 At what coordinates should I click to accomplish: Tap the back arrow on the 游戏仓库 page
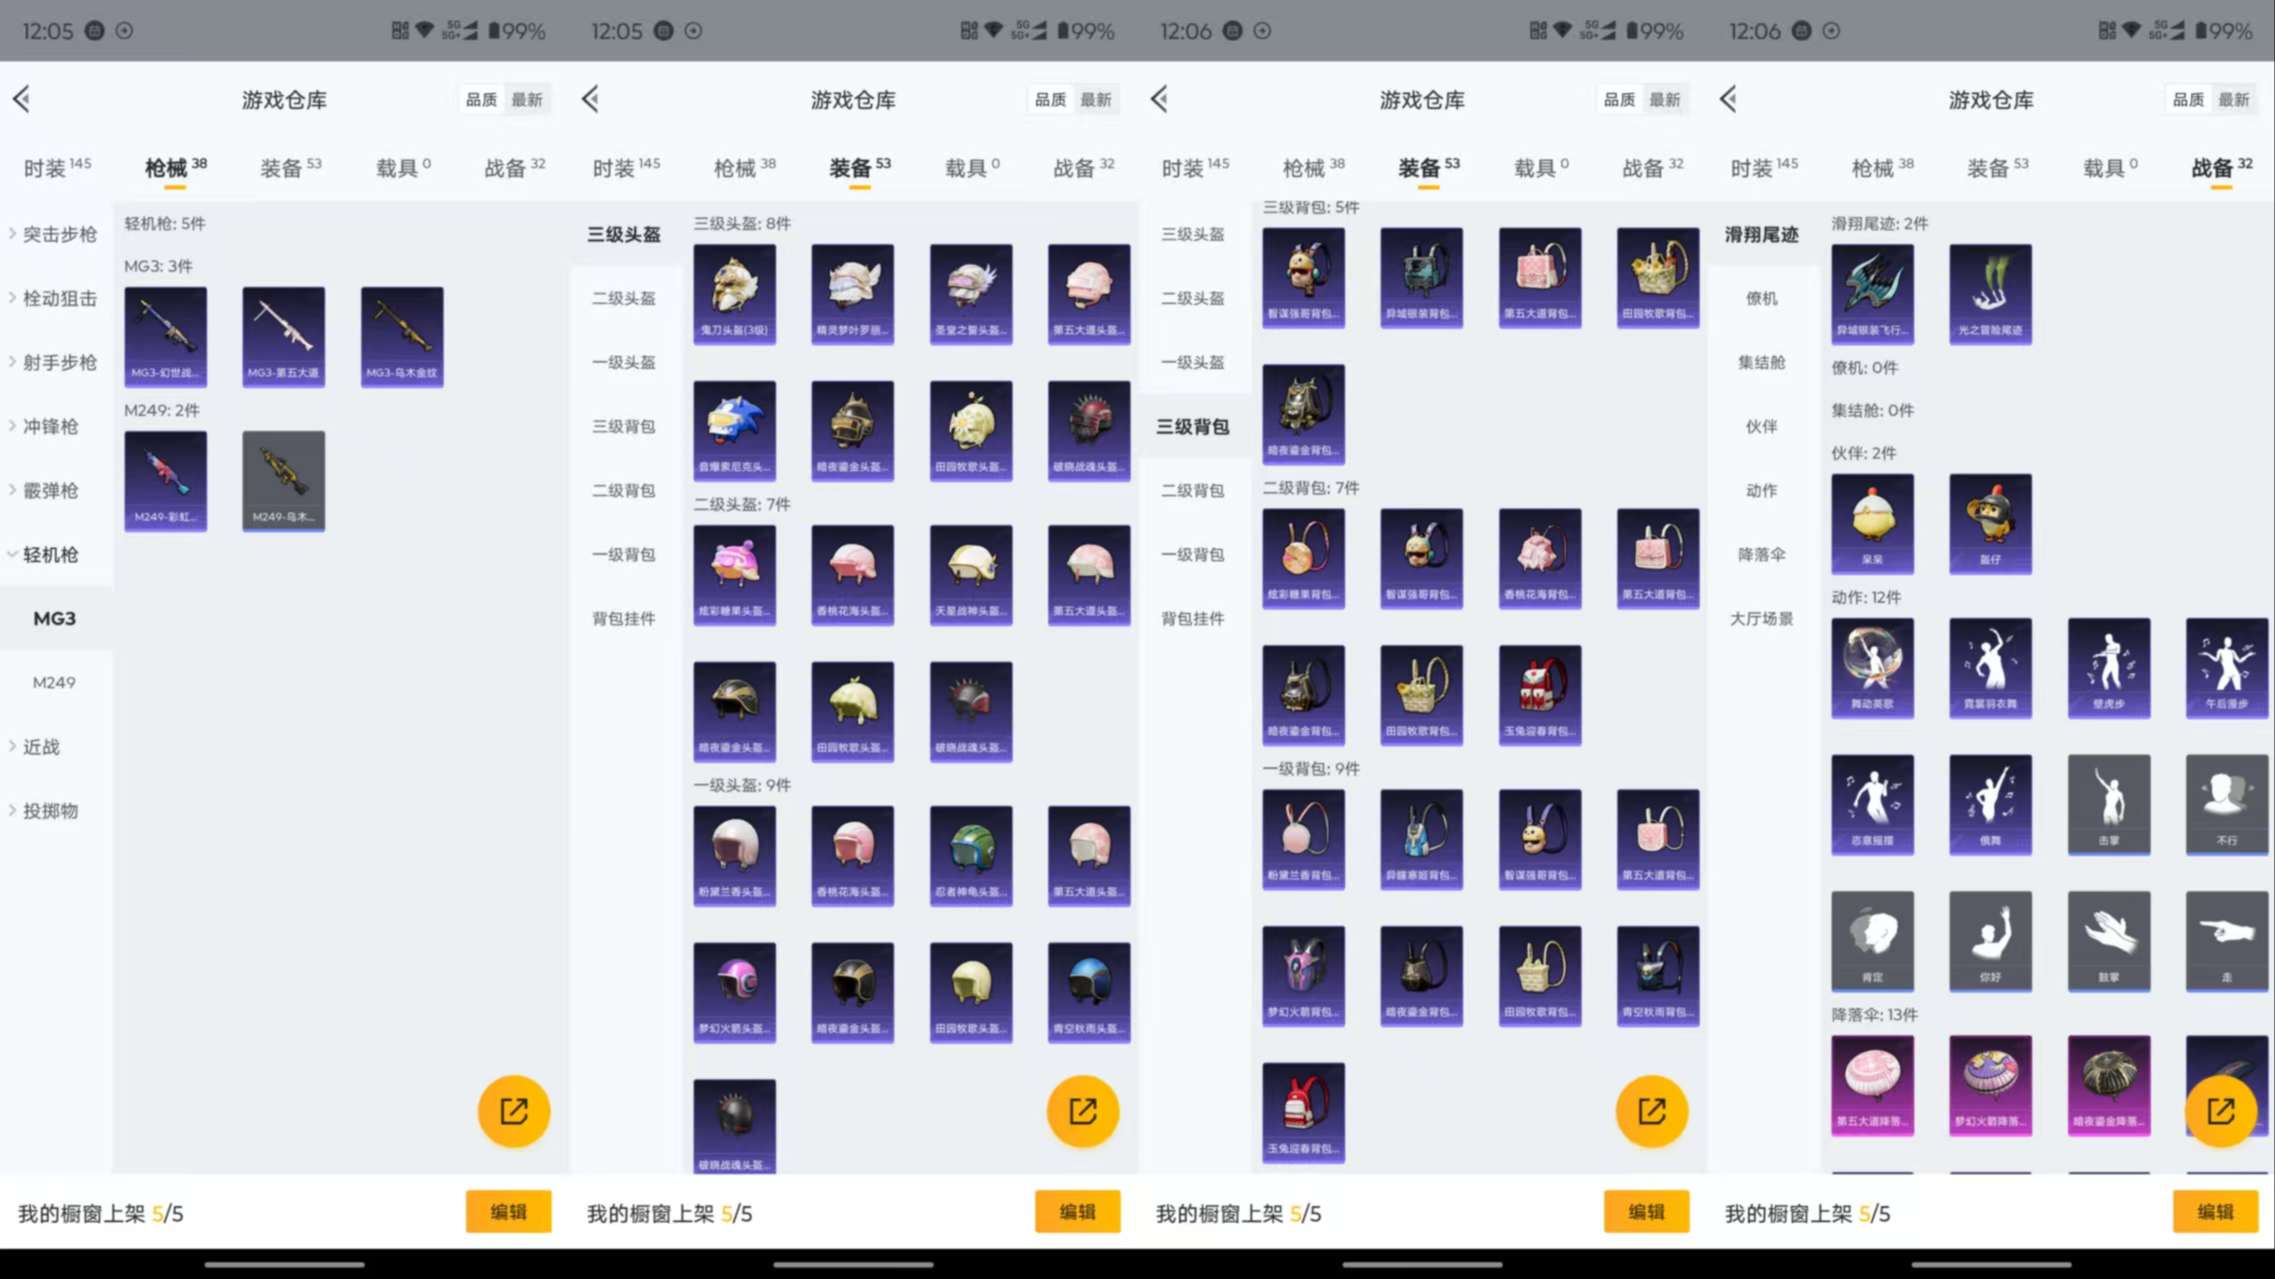(21, 99)
